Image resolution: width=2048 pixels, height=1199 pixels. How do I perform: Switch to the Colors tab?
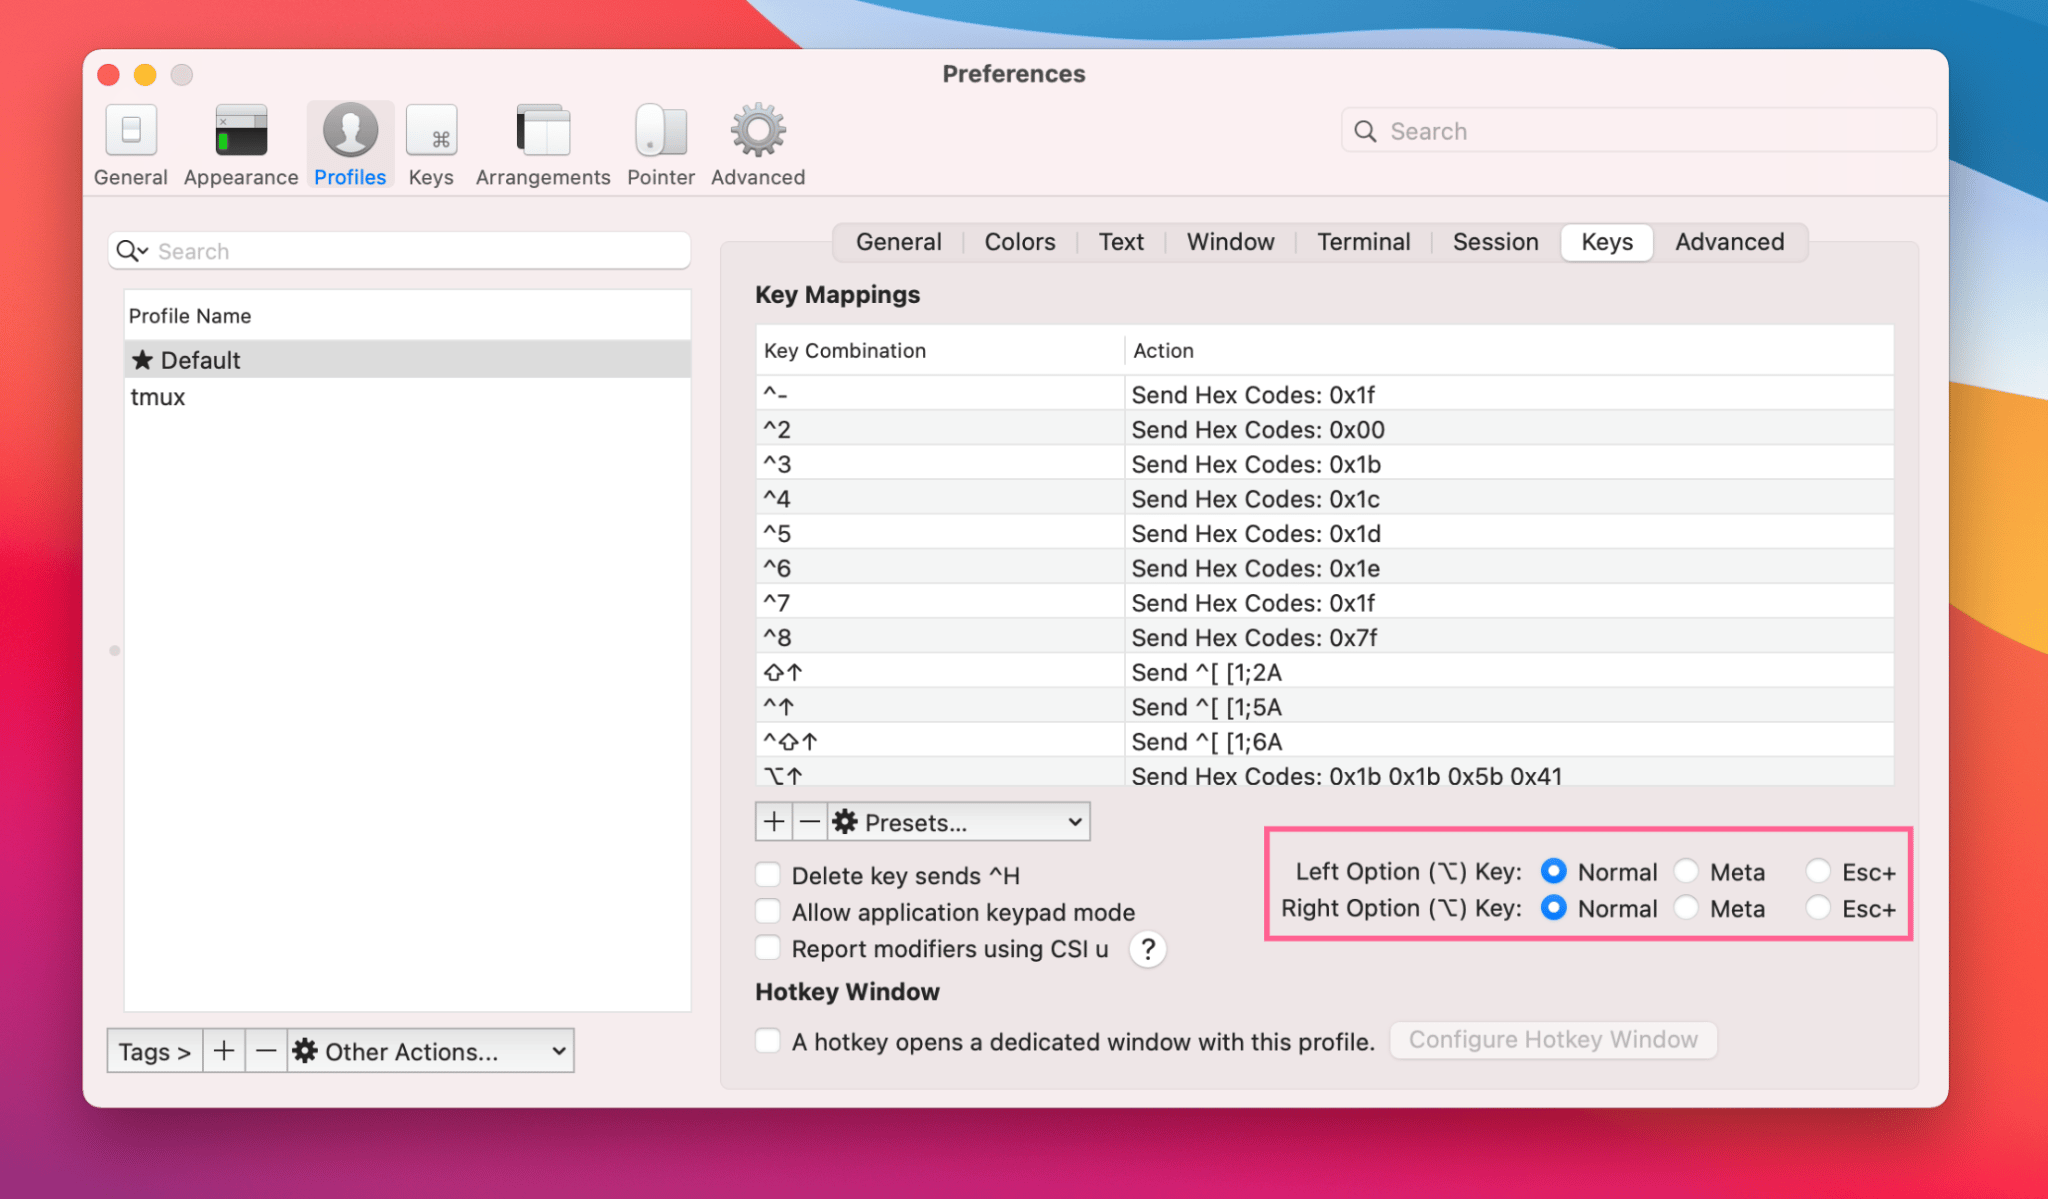[x=1019, y=242]
